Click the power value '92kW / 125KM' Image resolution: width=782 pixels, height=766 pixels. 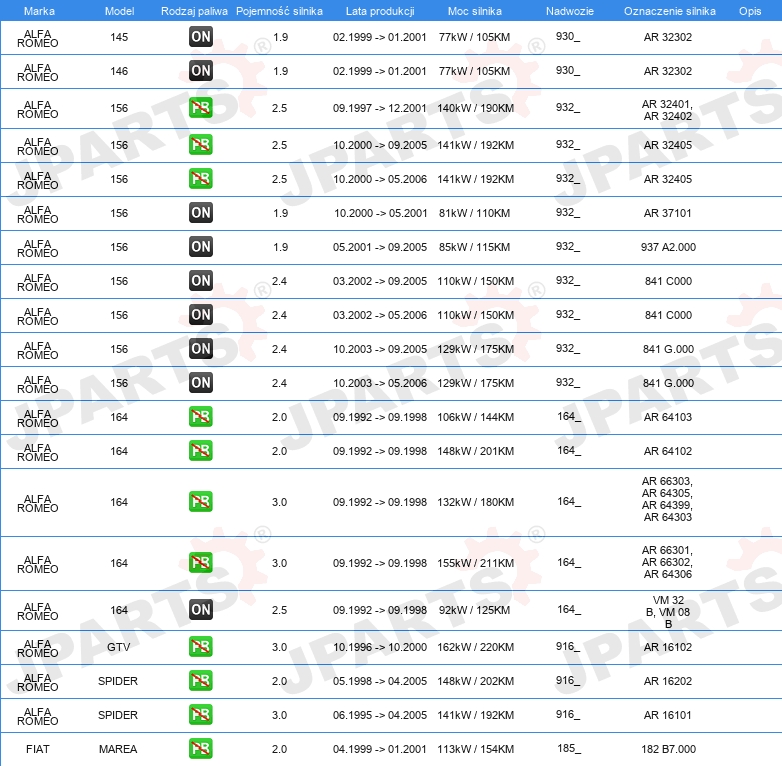(475, 610)
